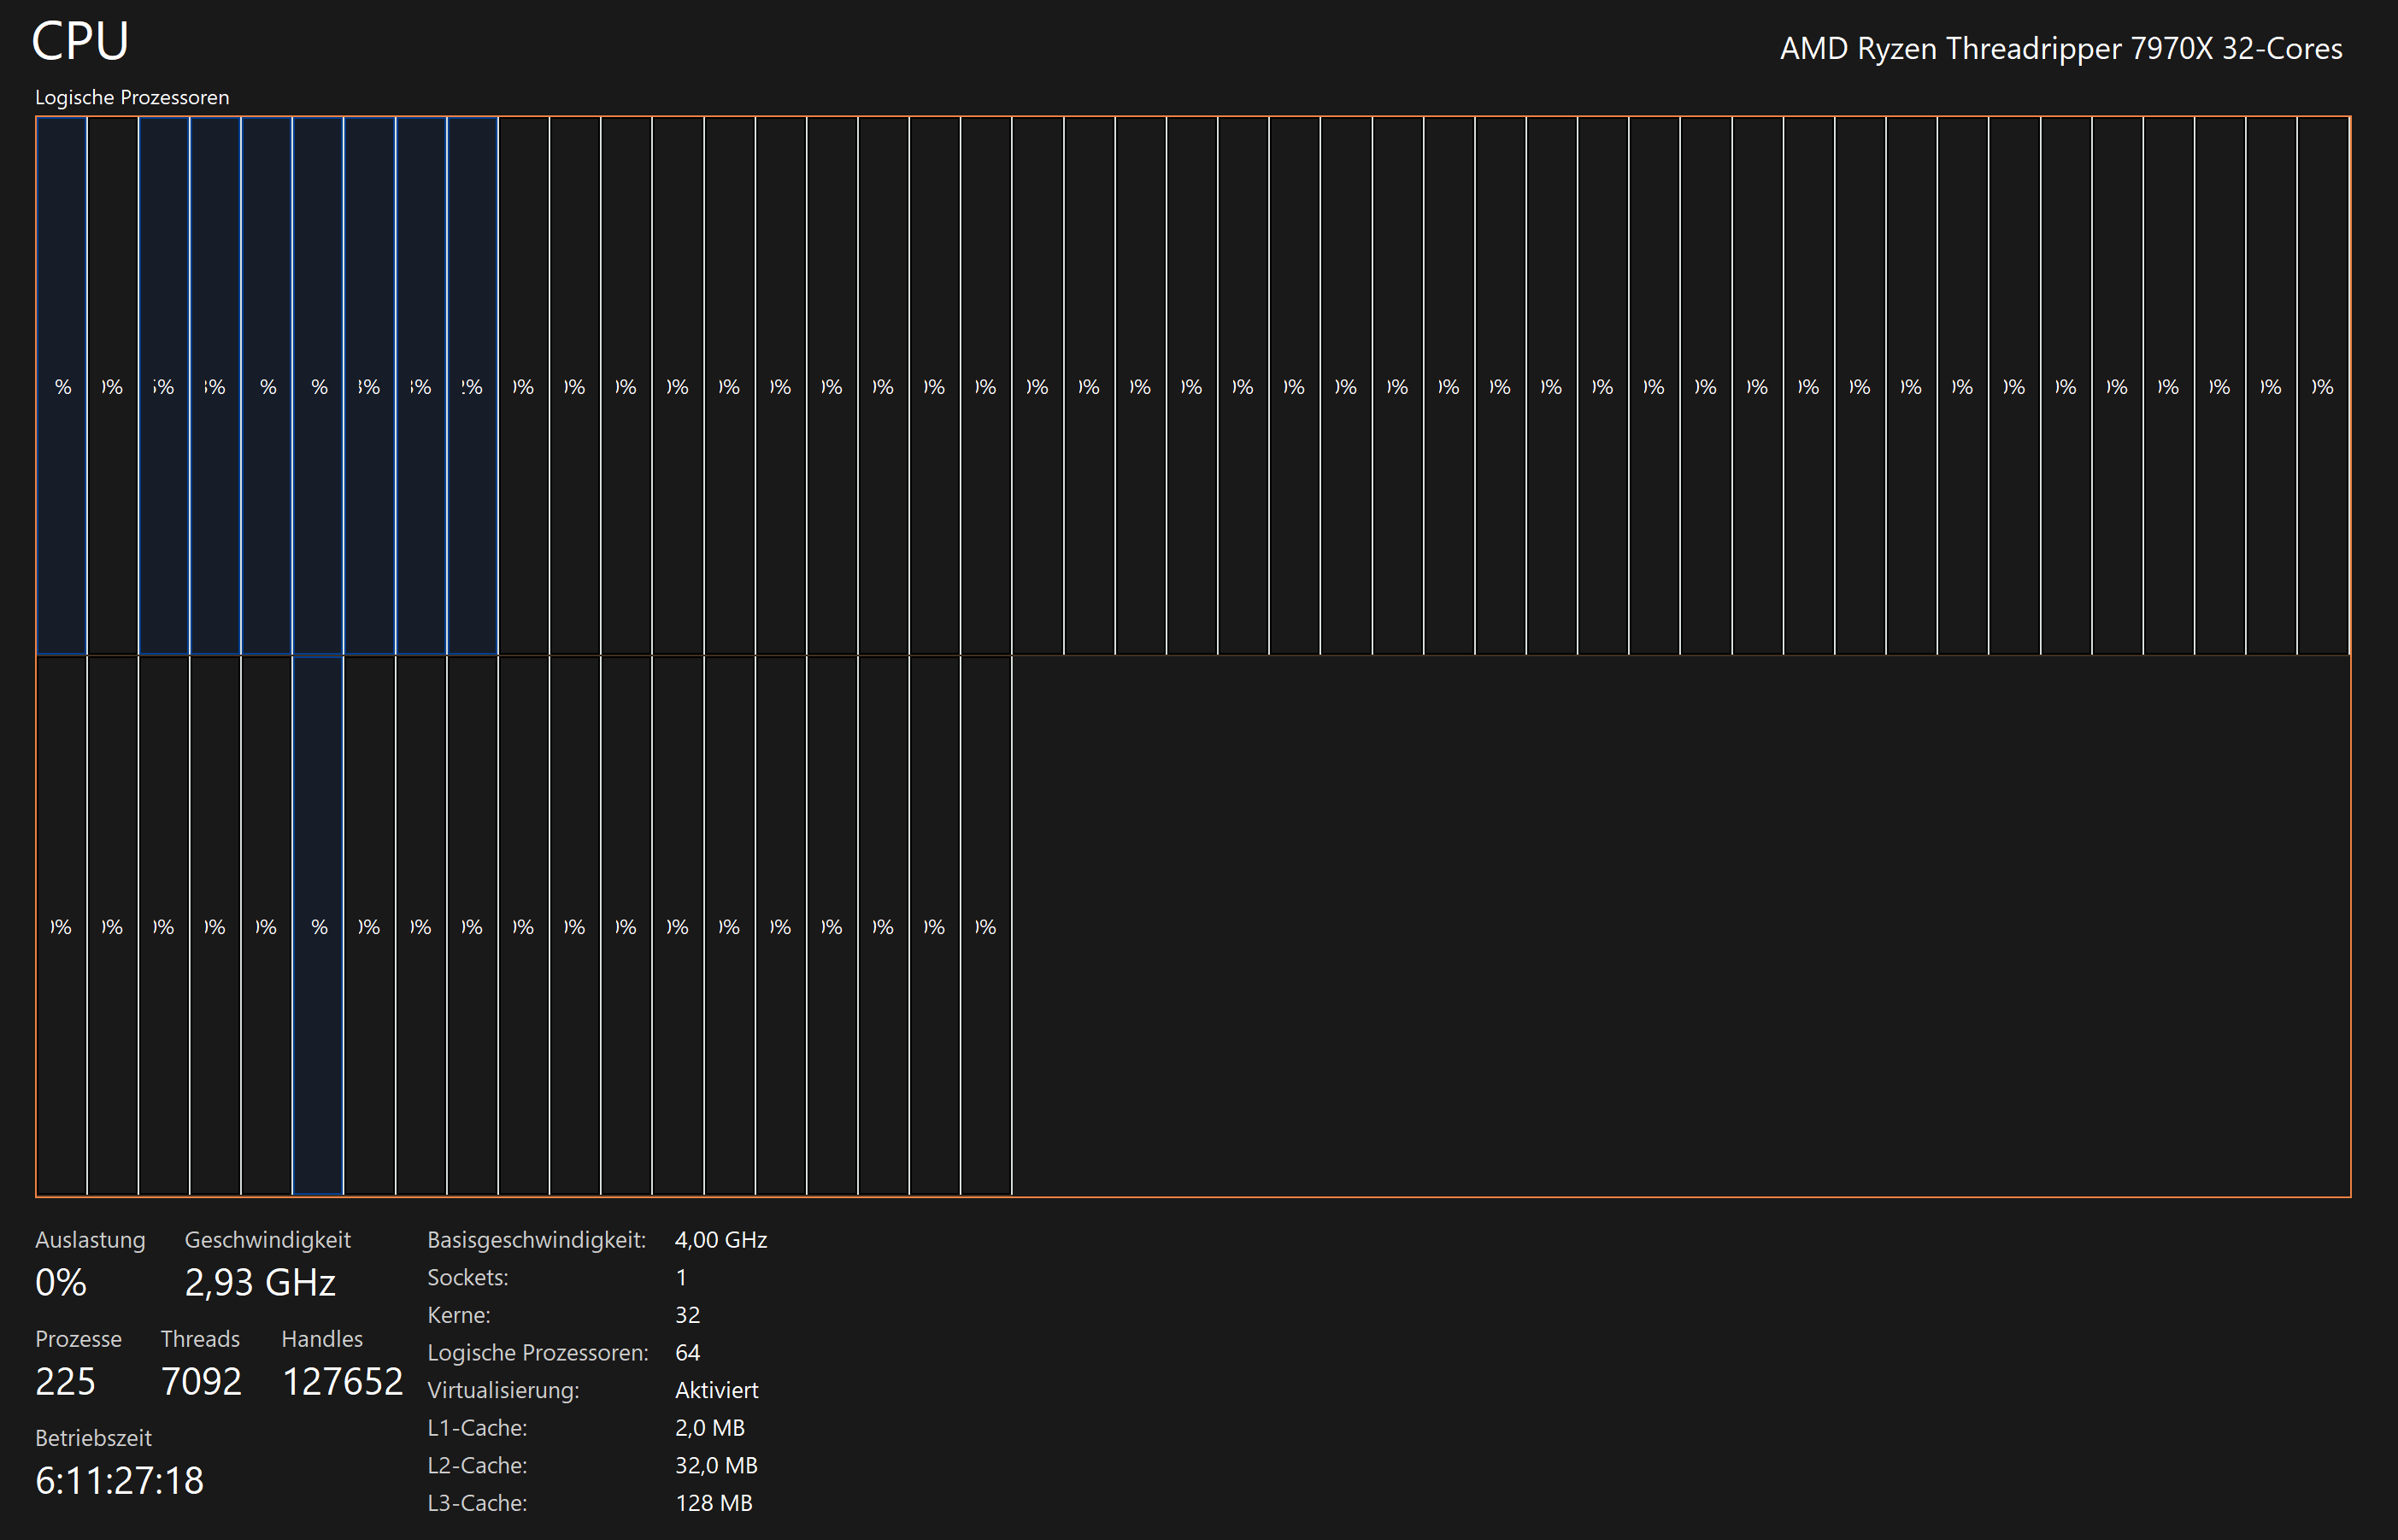Select the first processor graph in top row
2398x1540 pixels.
(62, 386)
